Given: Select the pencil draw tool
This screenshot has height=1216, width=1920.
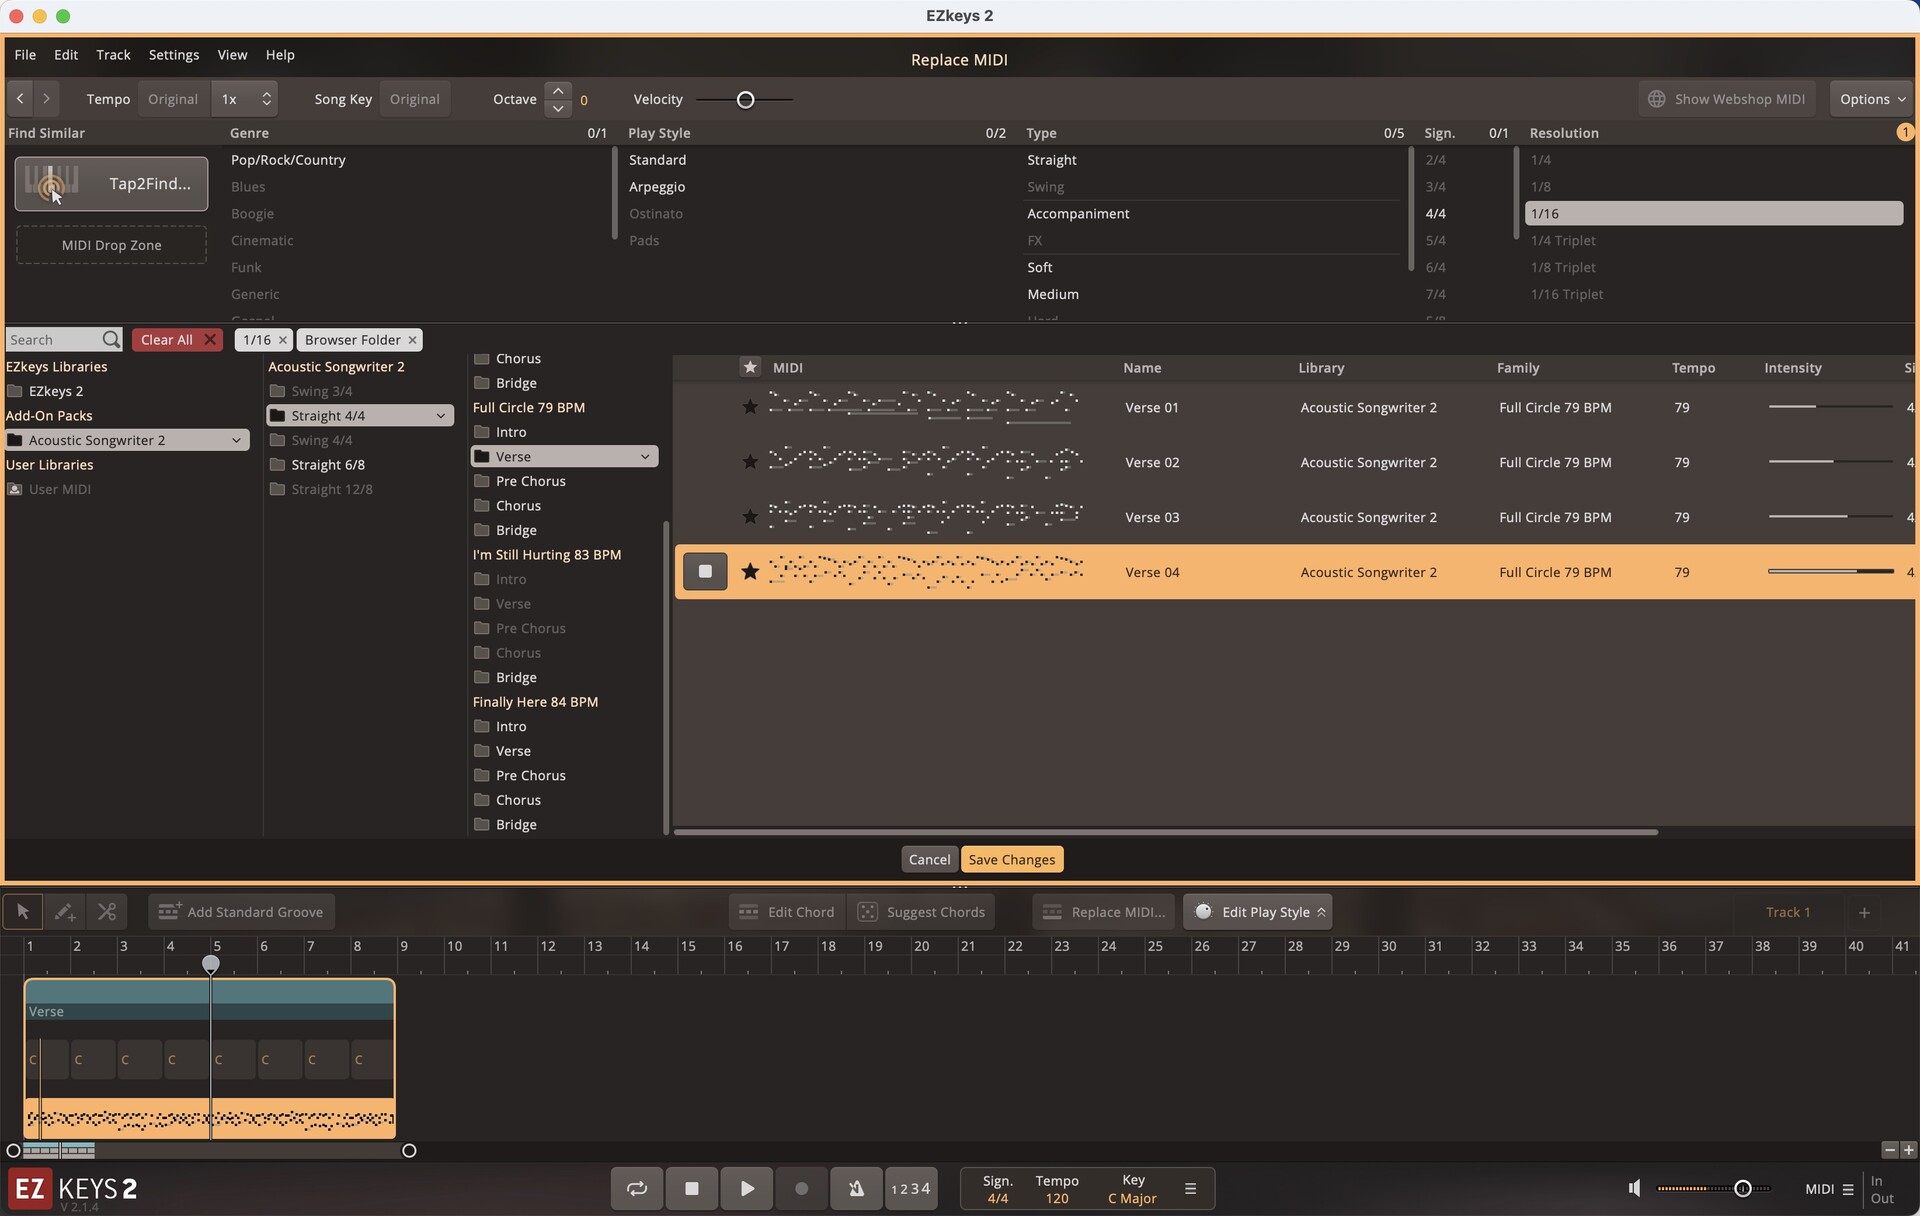Looking at the screenshot, I should tap(65, 911).
